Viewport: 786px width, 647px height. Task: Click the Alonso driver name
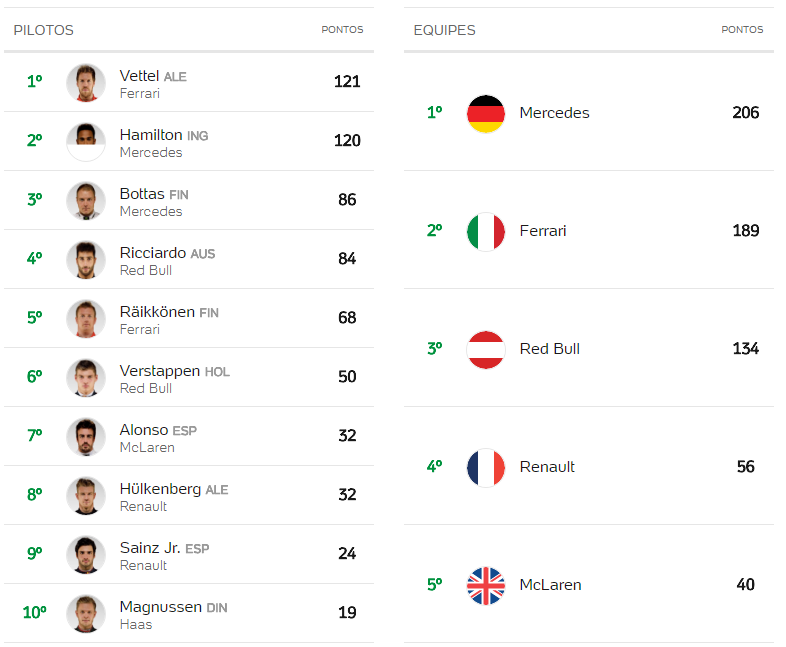(x=144, y=430)
